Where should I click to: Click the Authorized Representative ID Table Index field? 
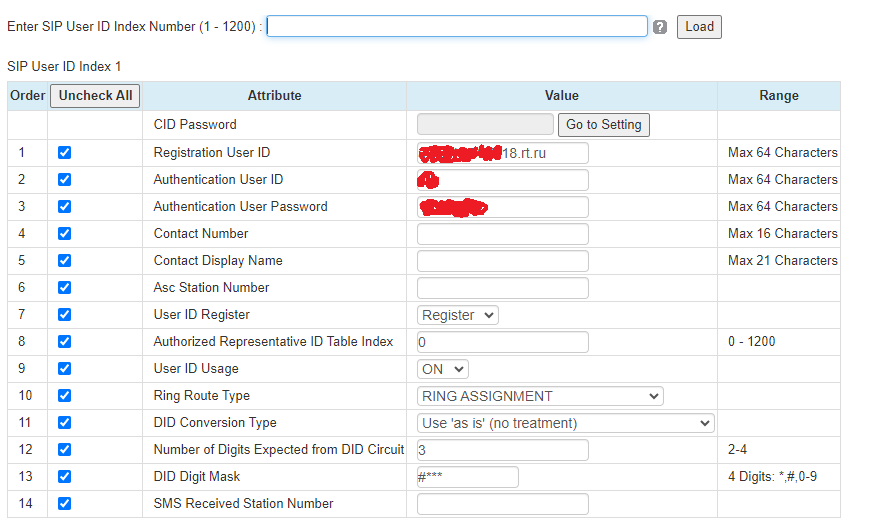point(502,342)
